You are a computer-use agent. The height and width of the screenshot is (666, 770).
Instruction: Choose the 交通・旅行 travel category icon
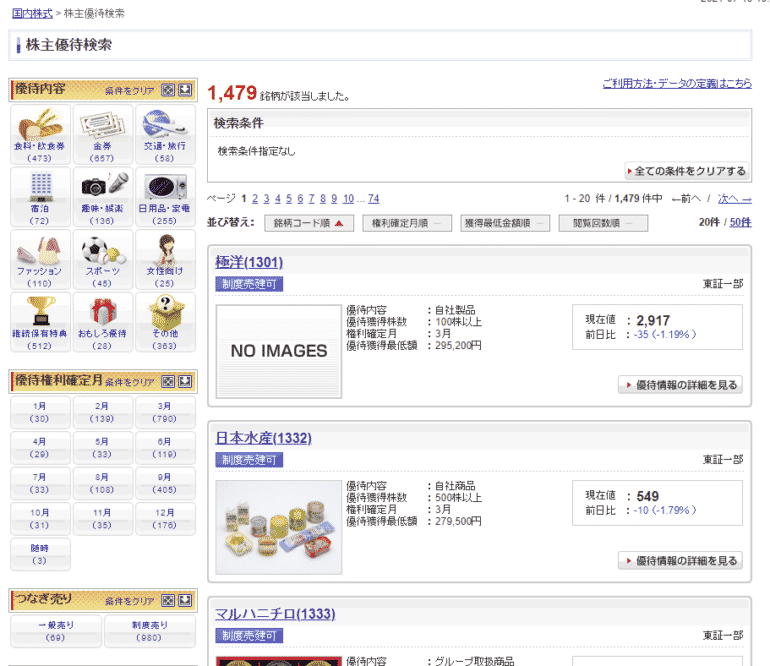[x=165, y=134]
